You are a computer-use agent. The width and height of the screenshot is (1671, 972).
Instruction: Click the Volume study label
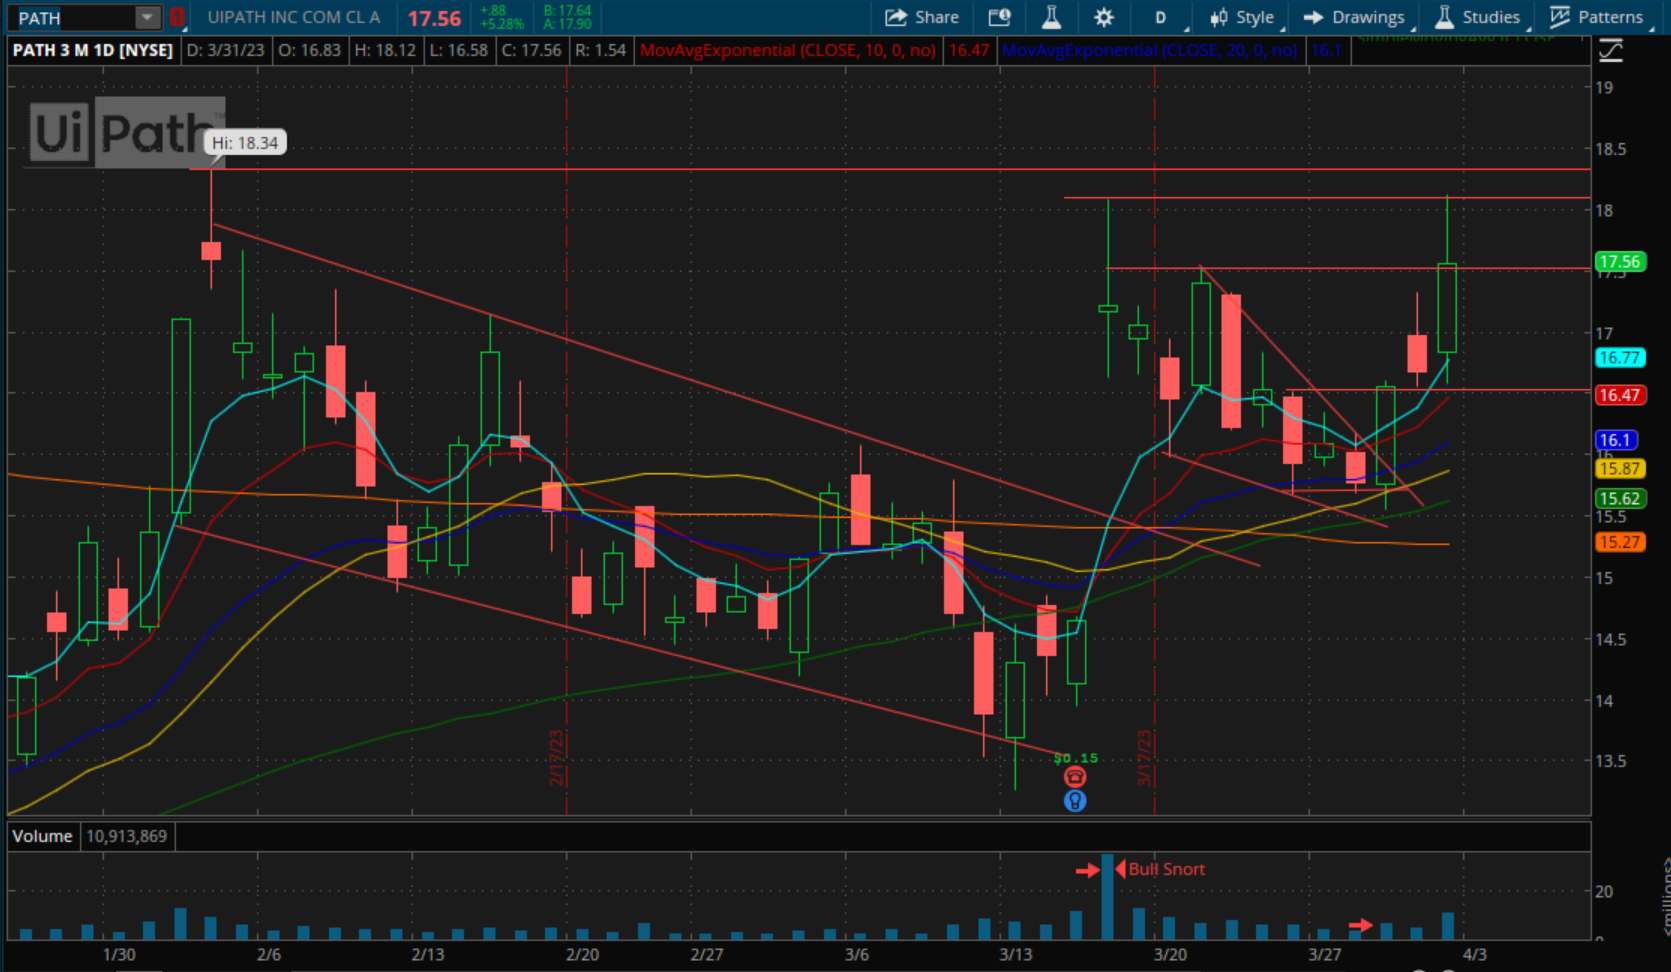tap(42, 836)
